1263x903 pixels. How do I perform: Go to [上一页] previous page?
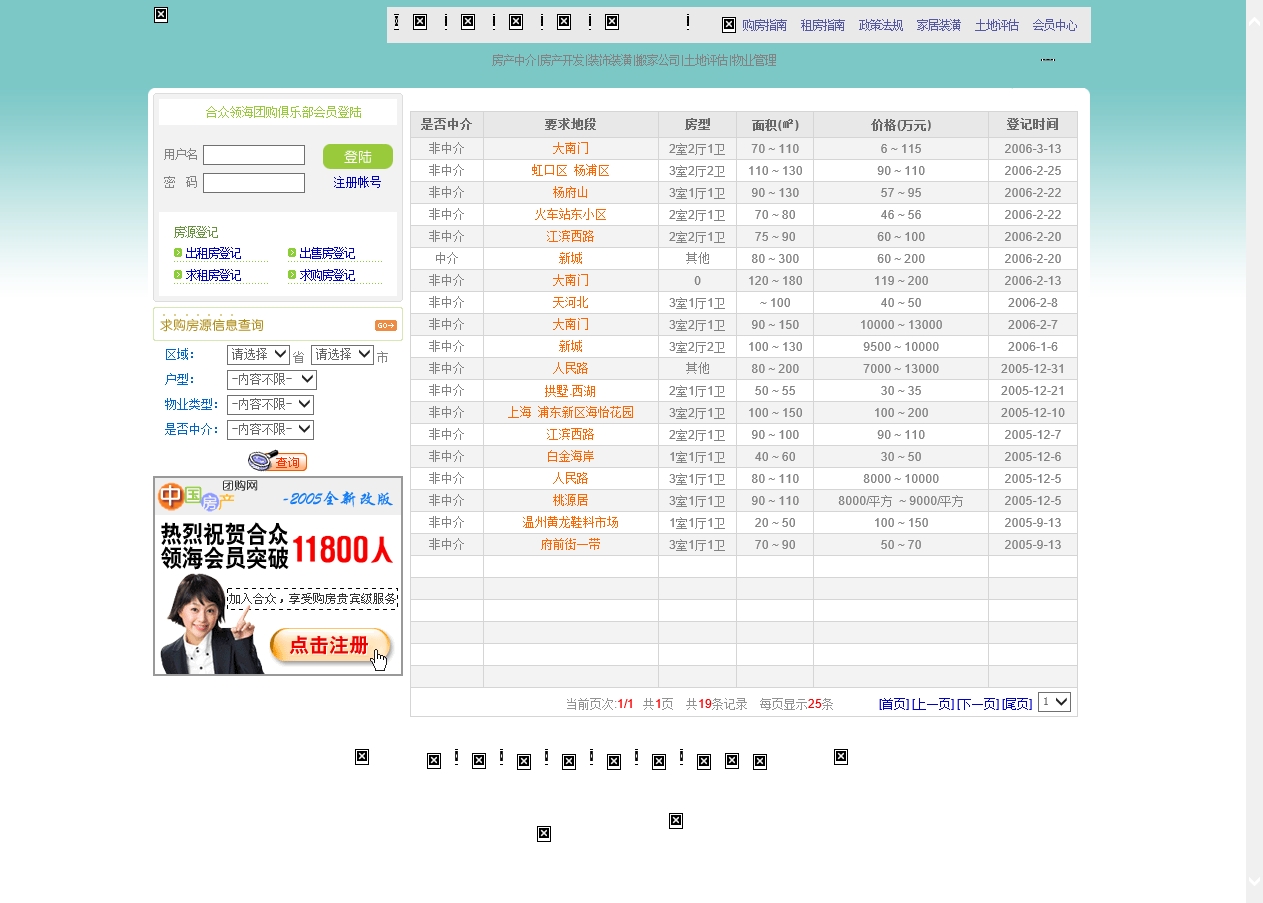tap(933, 704)
